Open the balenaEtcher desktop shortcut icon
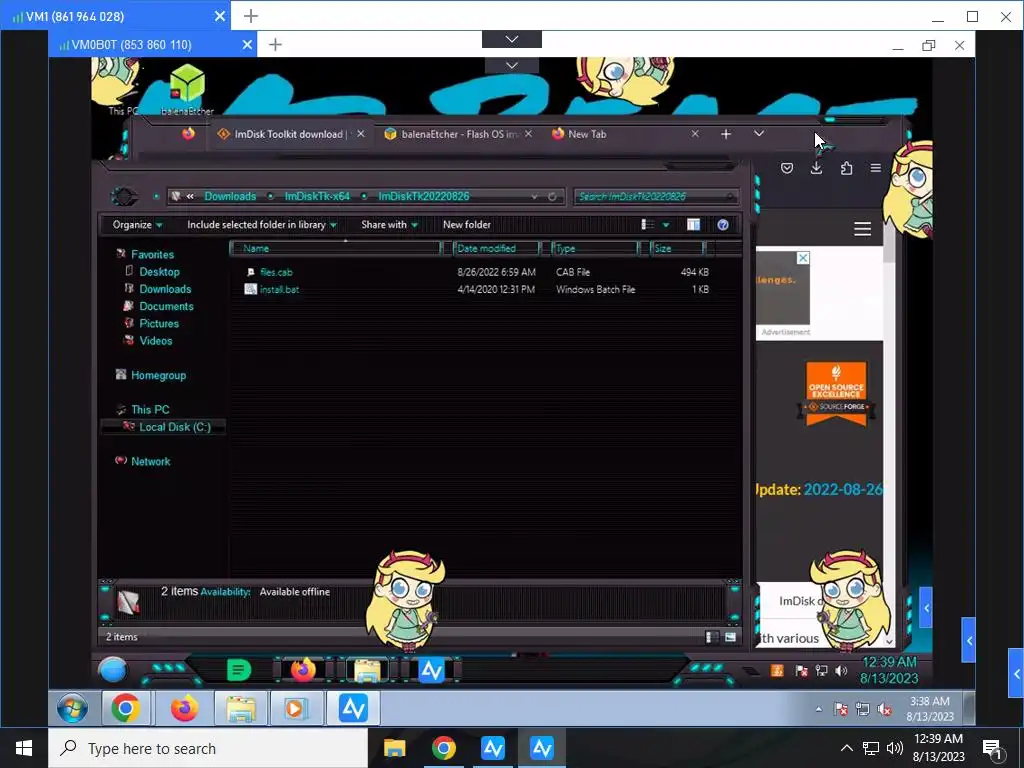Image resolution: width=1024 pixels, height=768 pixels. coord(187,89)
